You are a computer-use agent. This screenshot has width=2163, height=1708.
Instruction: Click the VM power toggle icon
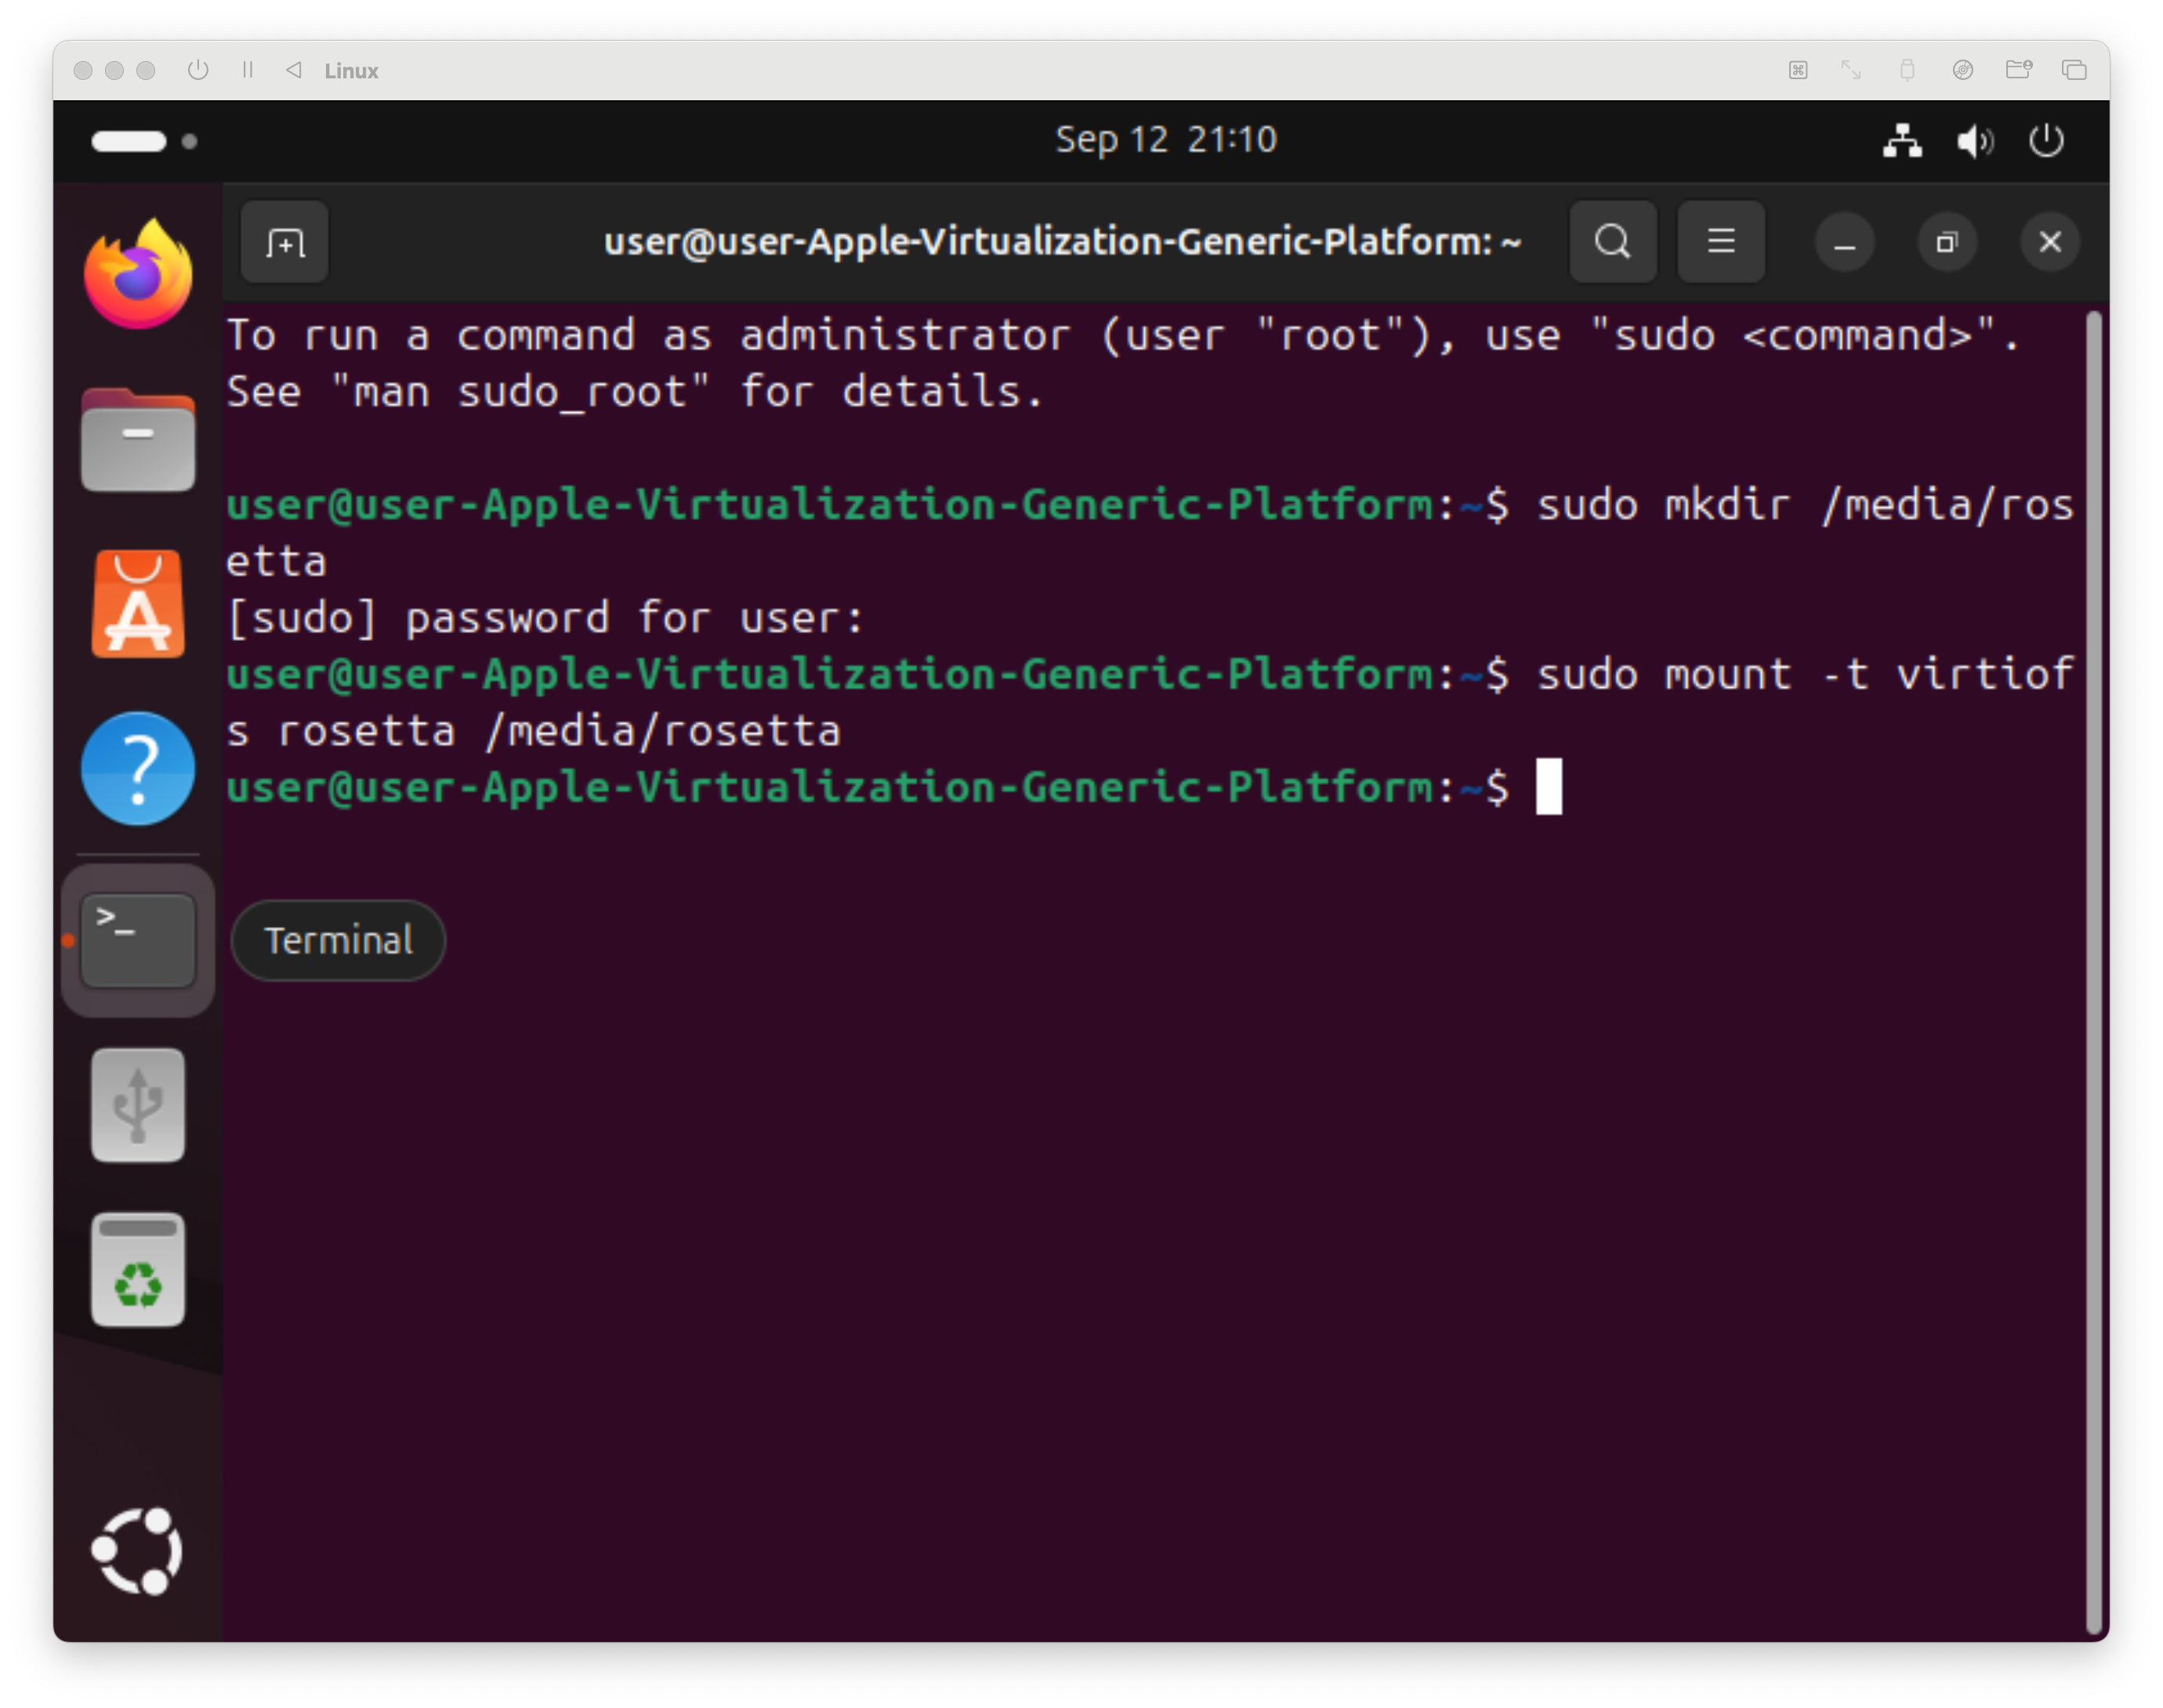(198, 70)
